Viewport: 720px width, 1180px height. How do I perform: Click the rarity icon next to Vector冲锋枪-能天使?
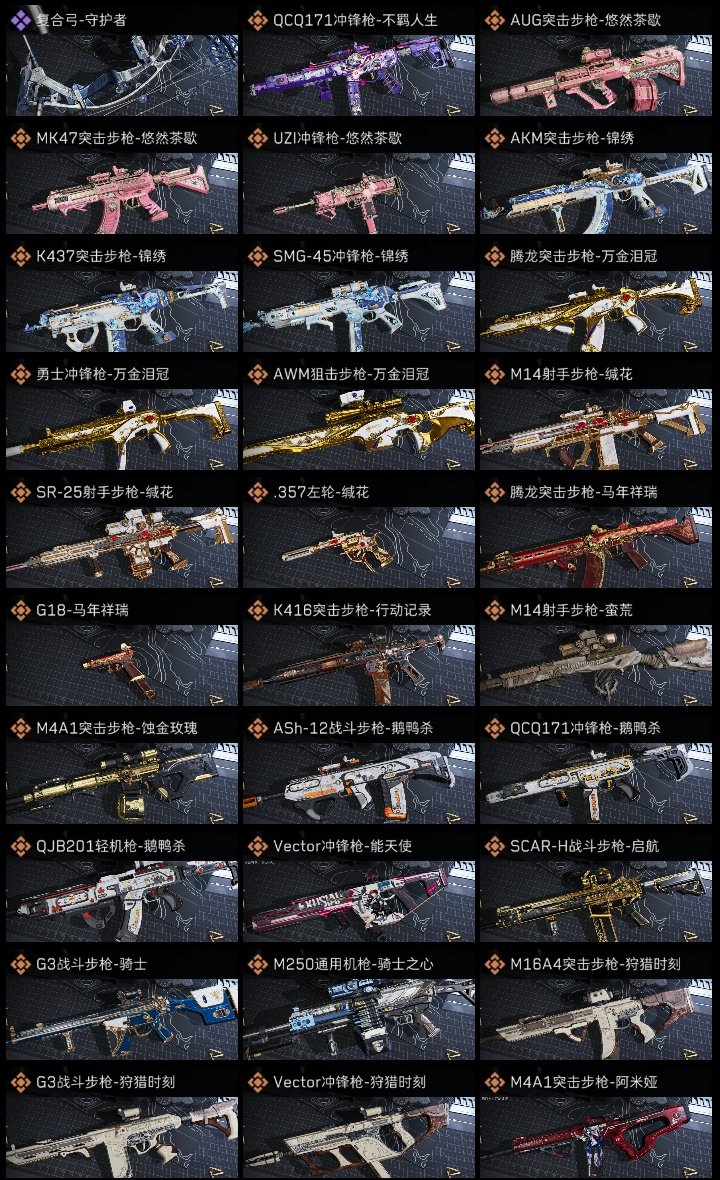[258, 846]
